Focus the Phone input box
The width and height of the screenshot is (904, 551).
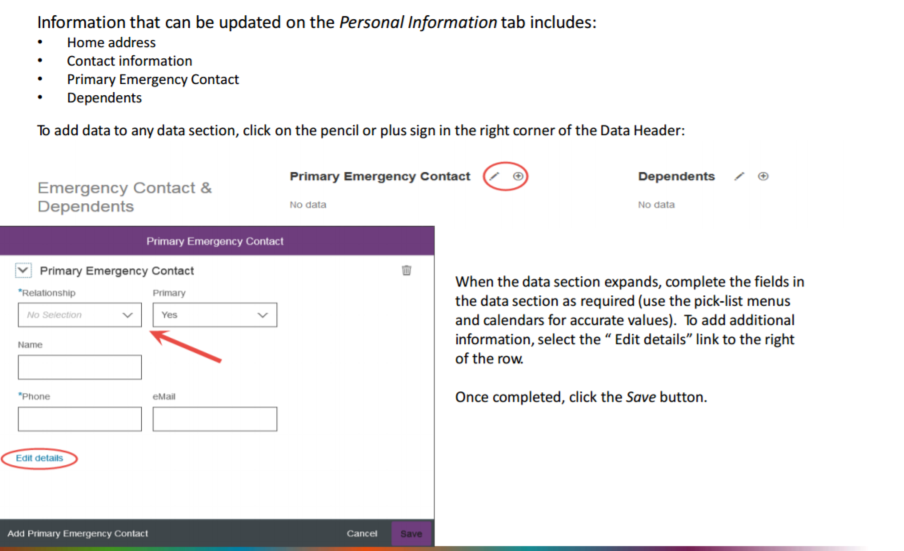pos(80,419)
